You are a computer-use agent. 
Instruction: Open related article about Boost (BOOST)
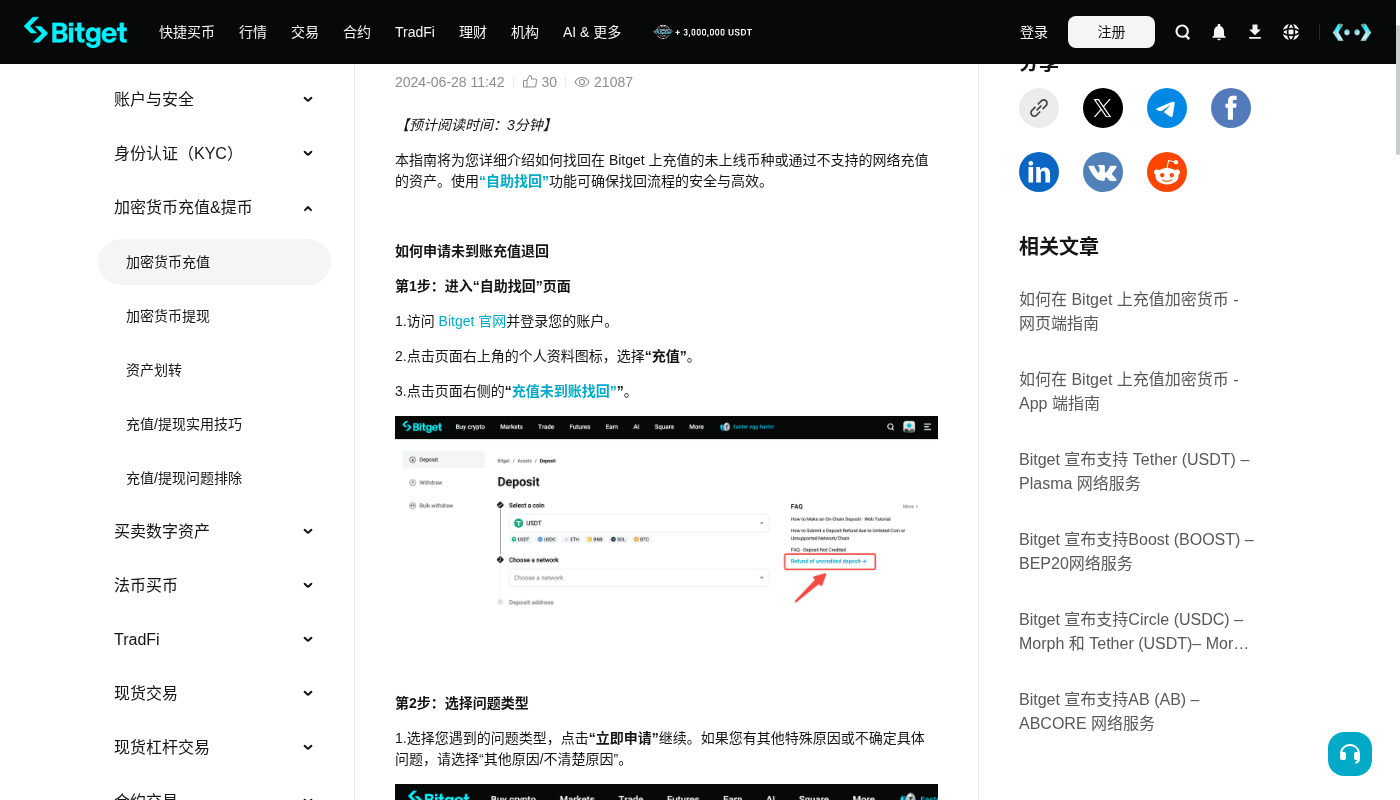1136,551
